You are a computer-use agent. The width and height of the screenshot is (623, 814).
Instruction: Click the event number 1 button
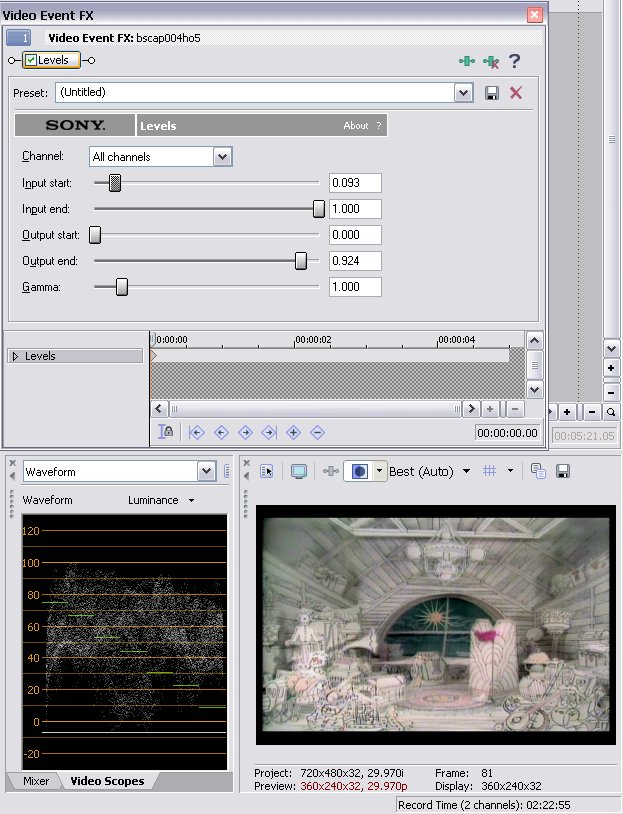19,38
